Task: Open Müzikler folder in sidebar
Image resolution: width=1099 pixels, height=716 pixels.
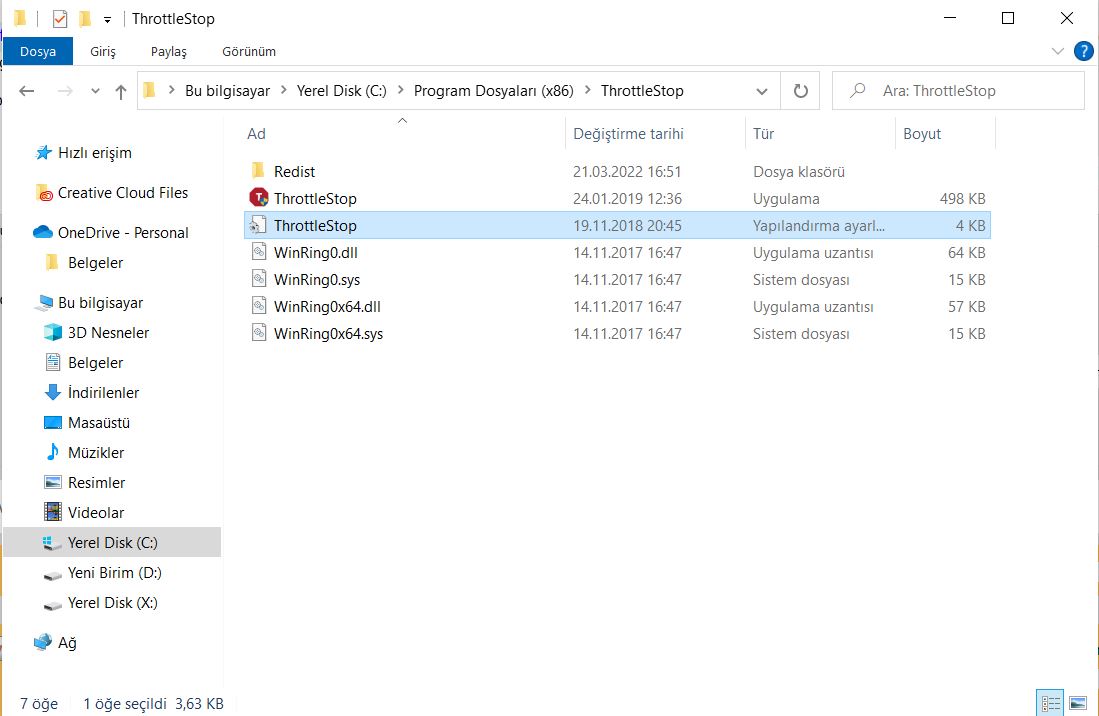Action: [x=96, y=453]
